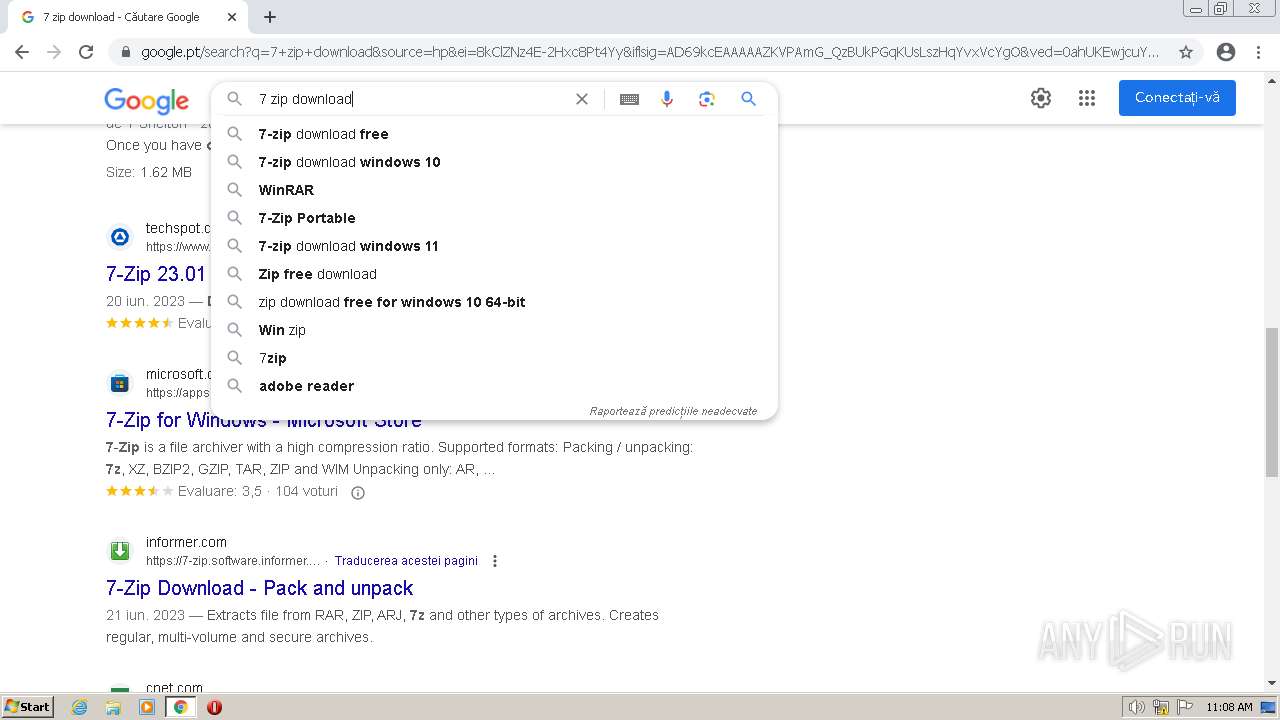
Task: Choose suggestion 7-Zip Portable
Action: coord(494,218)
